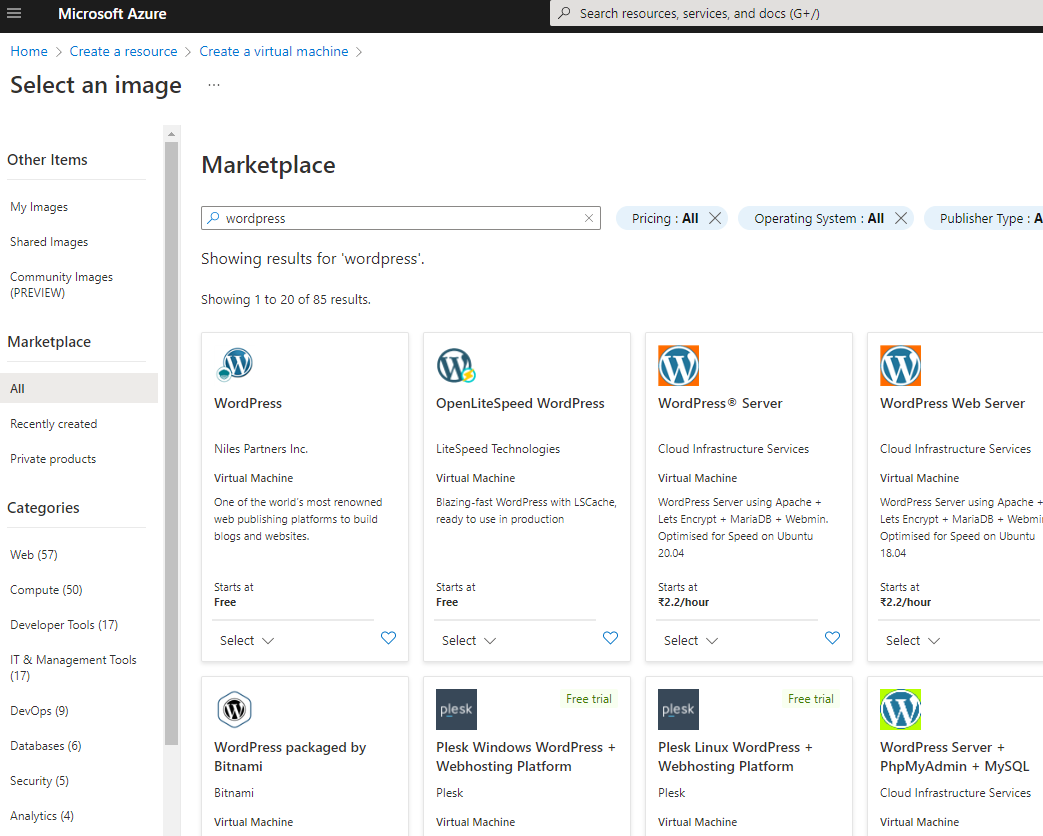The width and height of the screenshot is (1043, 836).
Task: Open the Operating System : All filter
Action: [819, 218]
